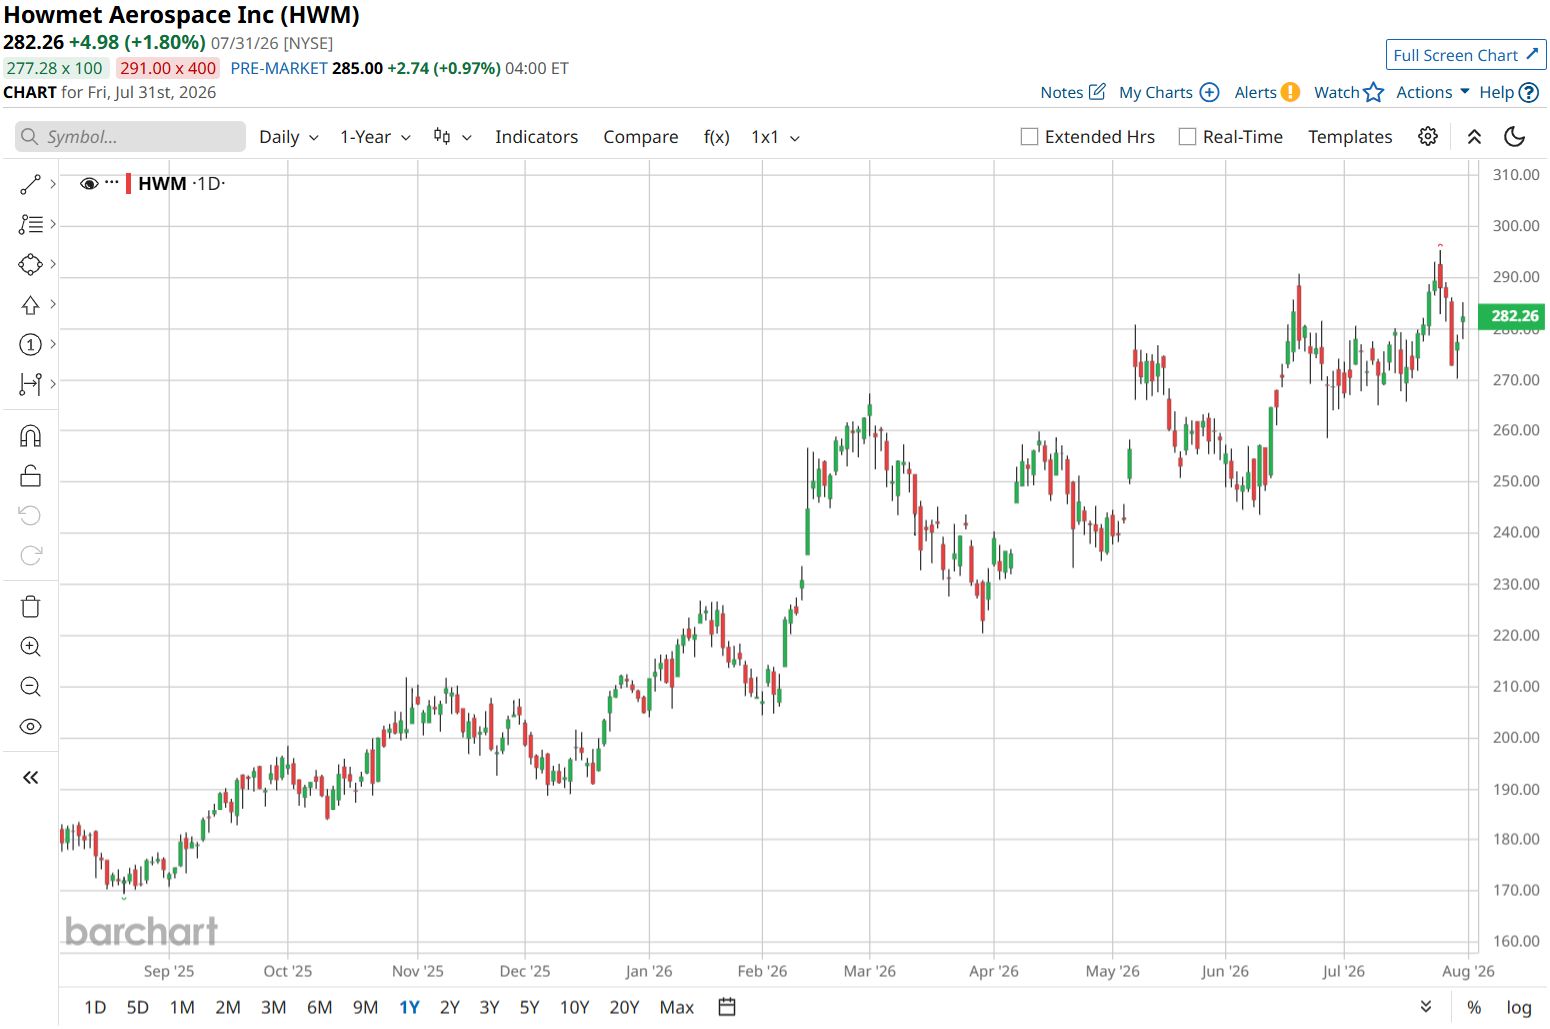
Task: Toggle the drawing lock icon
Action: [x=30, y=476]
